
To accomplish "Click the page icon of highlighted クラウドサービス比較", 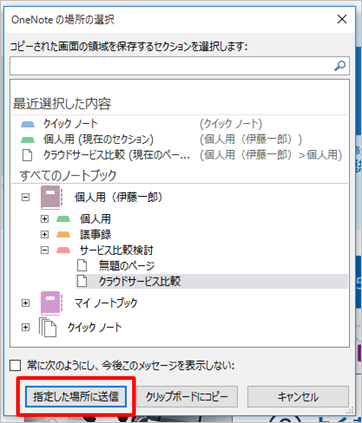I will 82,281.
